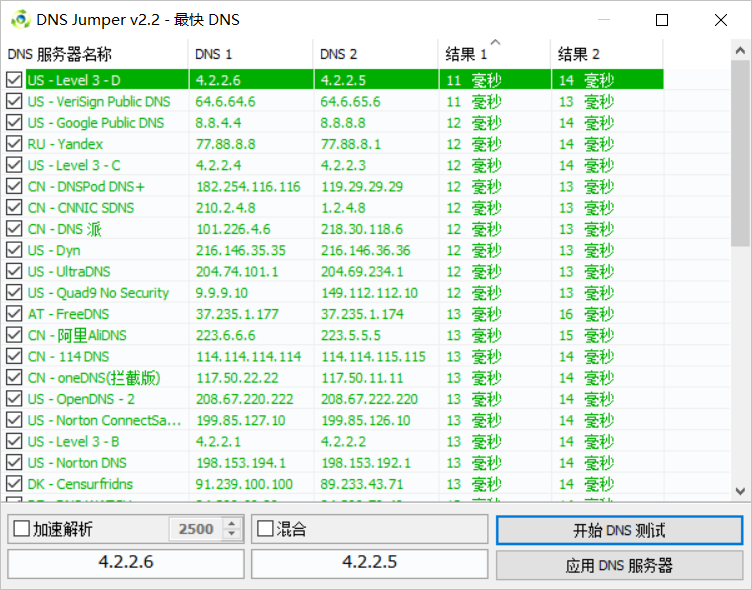Decrease the 2500 value with down arrow
This screenshot has height=590, width=752.
click(232, 534)
